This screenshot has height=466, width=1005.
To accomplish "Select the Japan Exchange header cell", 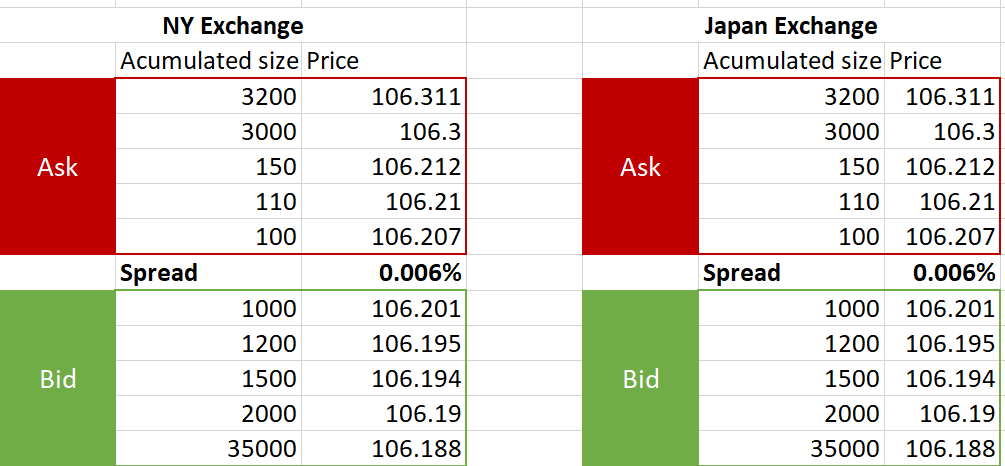I will pos(790,26).
